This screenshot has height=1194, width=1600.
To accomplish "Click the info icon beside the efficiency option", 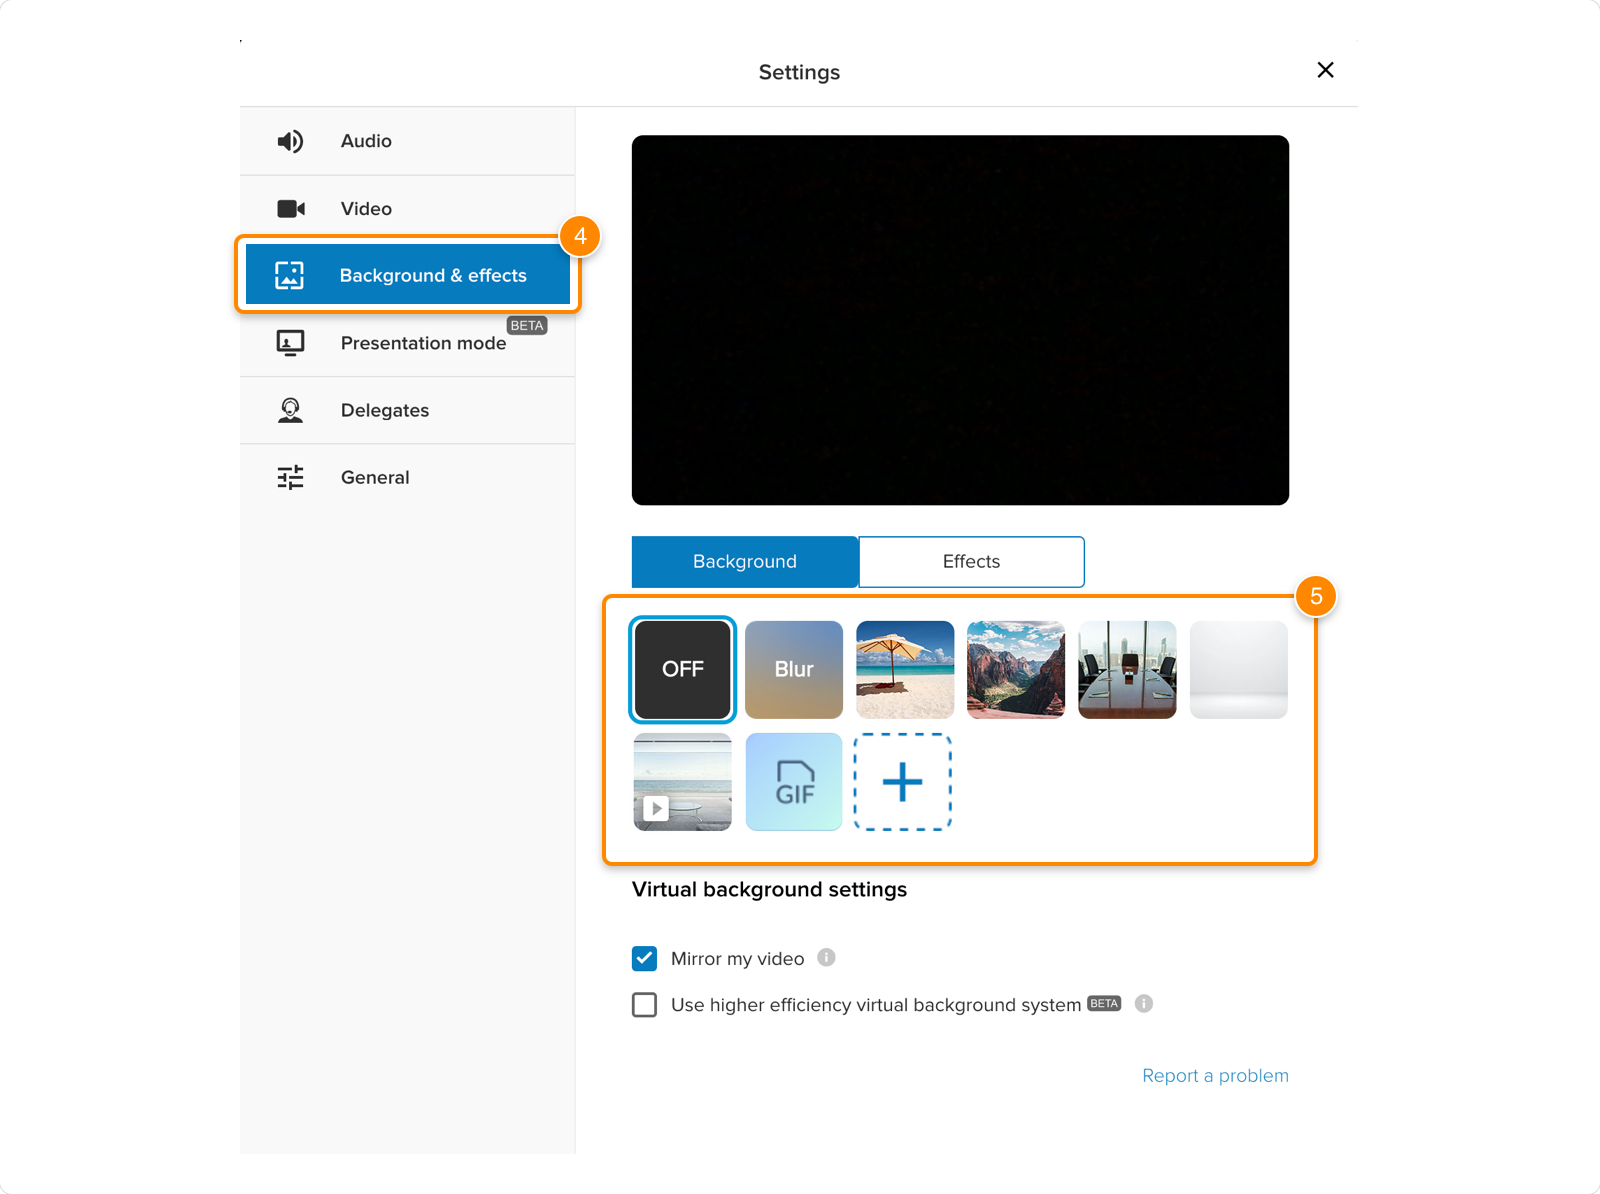I will pyautogui.click(x=1144, y=1004).
